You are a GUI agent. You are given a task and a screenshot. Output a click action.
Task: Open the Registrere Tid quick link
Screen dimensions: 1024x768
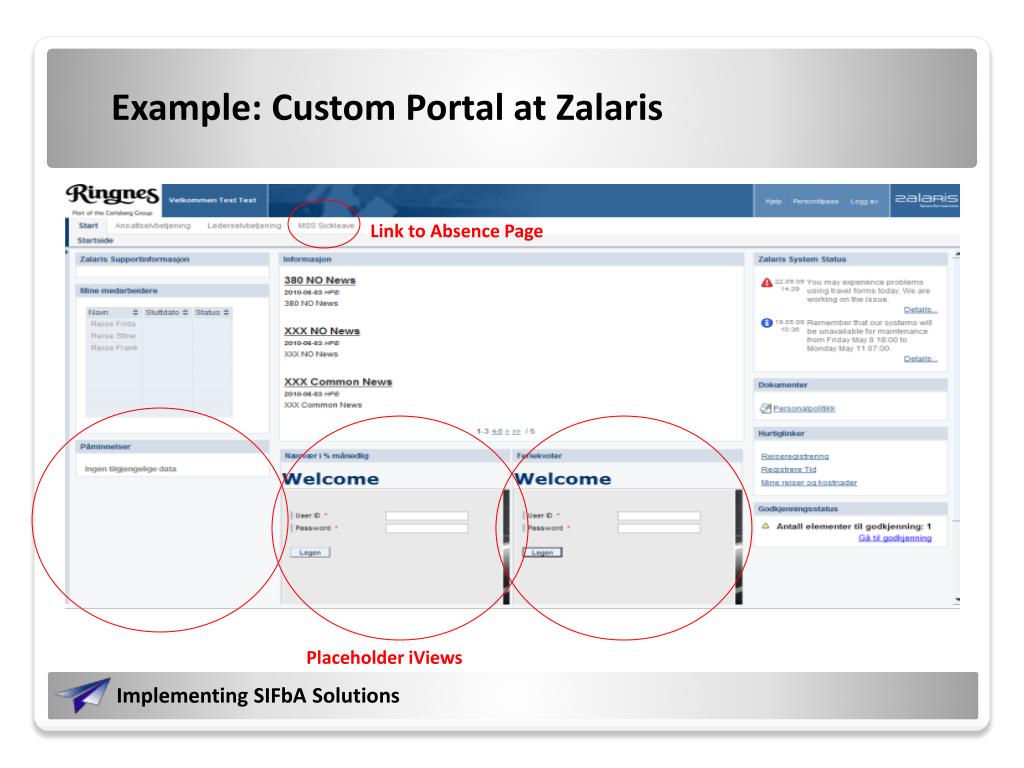pyautogui.click(x=788, y=469)
